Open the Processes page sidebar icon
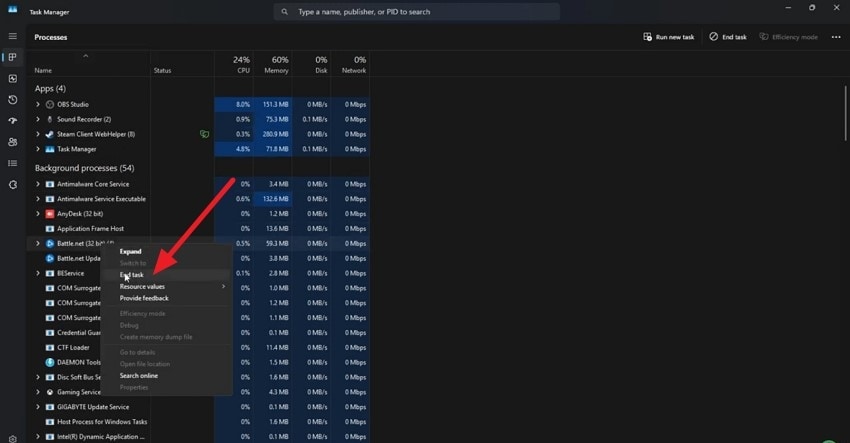 pos(12,57)
